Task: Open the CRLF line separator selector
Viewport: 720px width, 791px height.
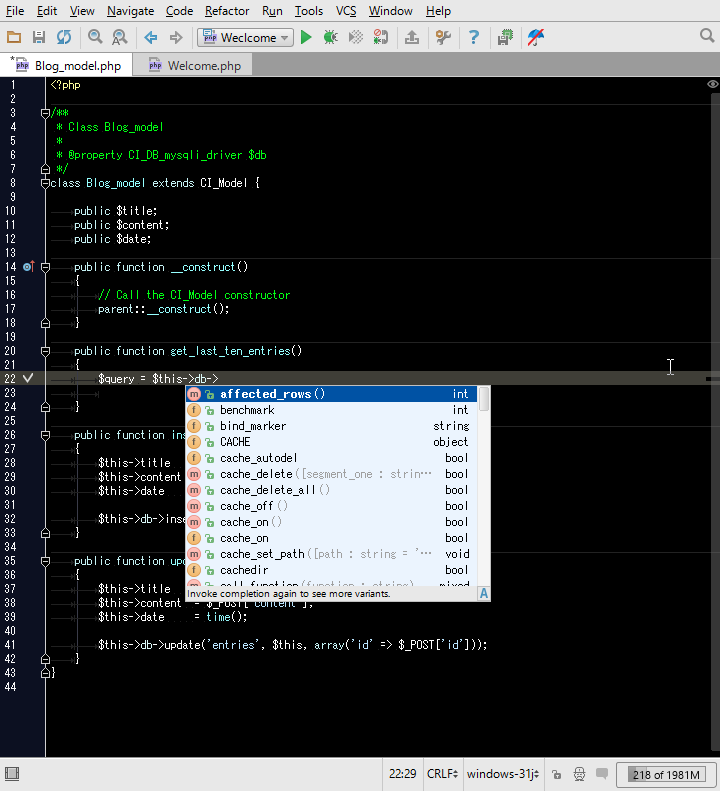Action: click(x=442, y=774)
